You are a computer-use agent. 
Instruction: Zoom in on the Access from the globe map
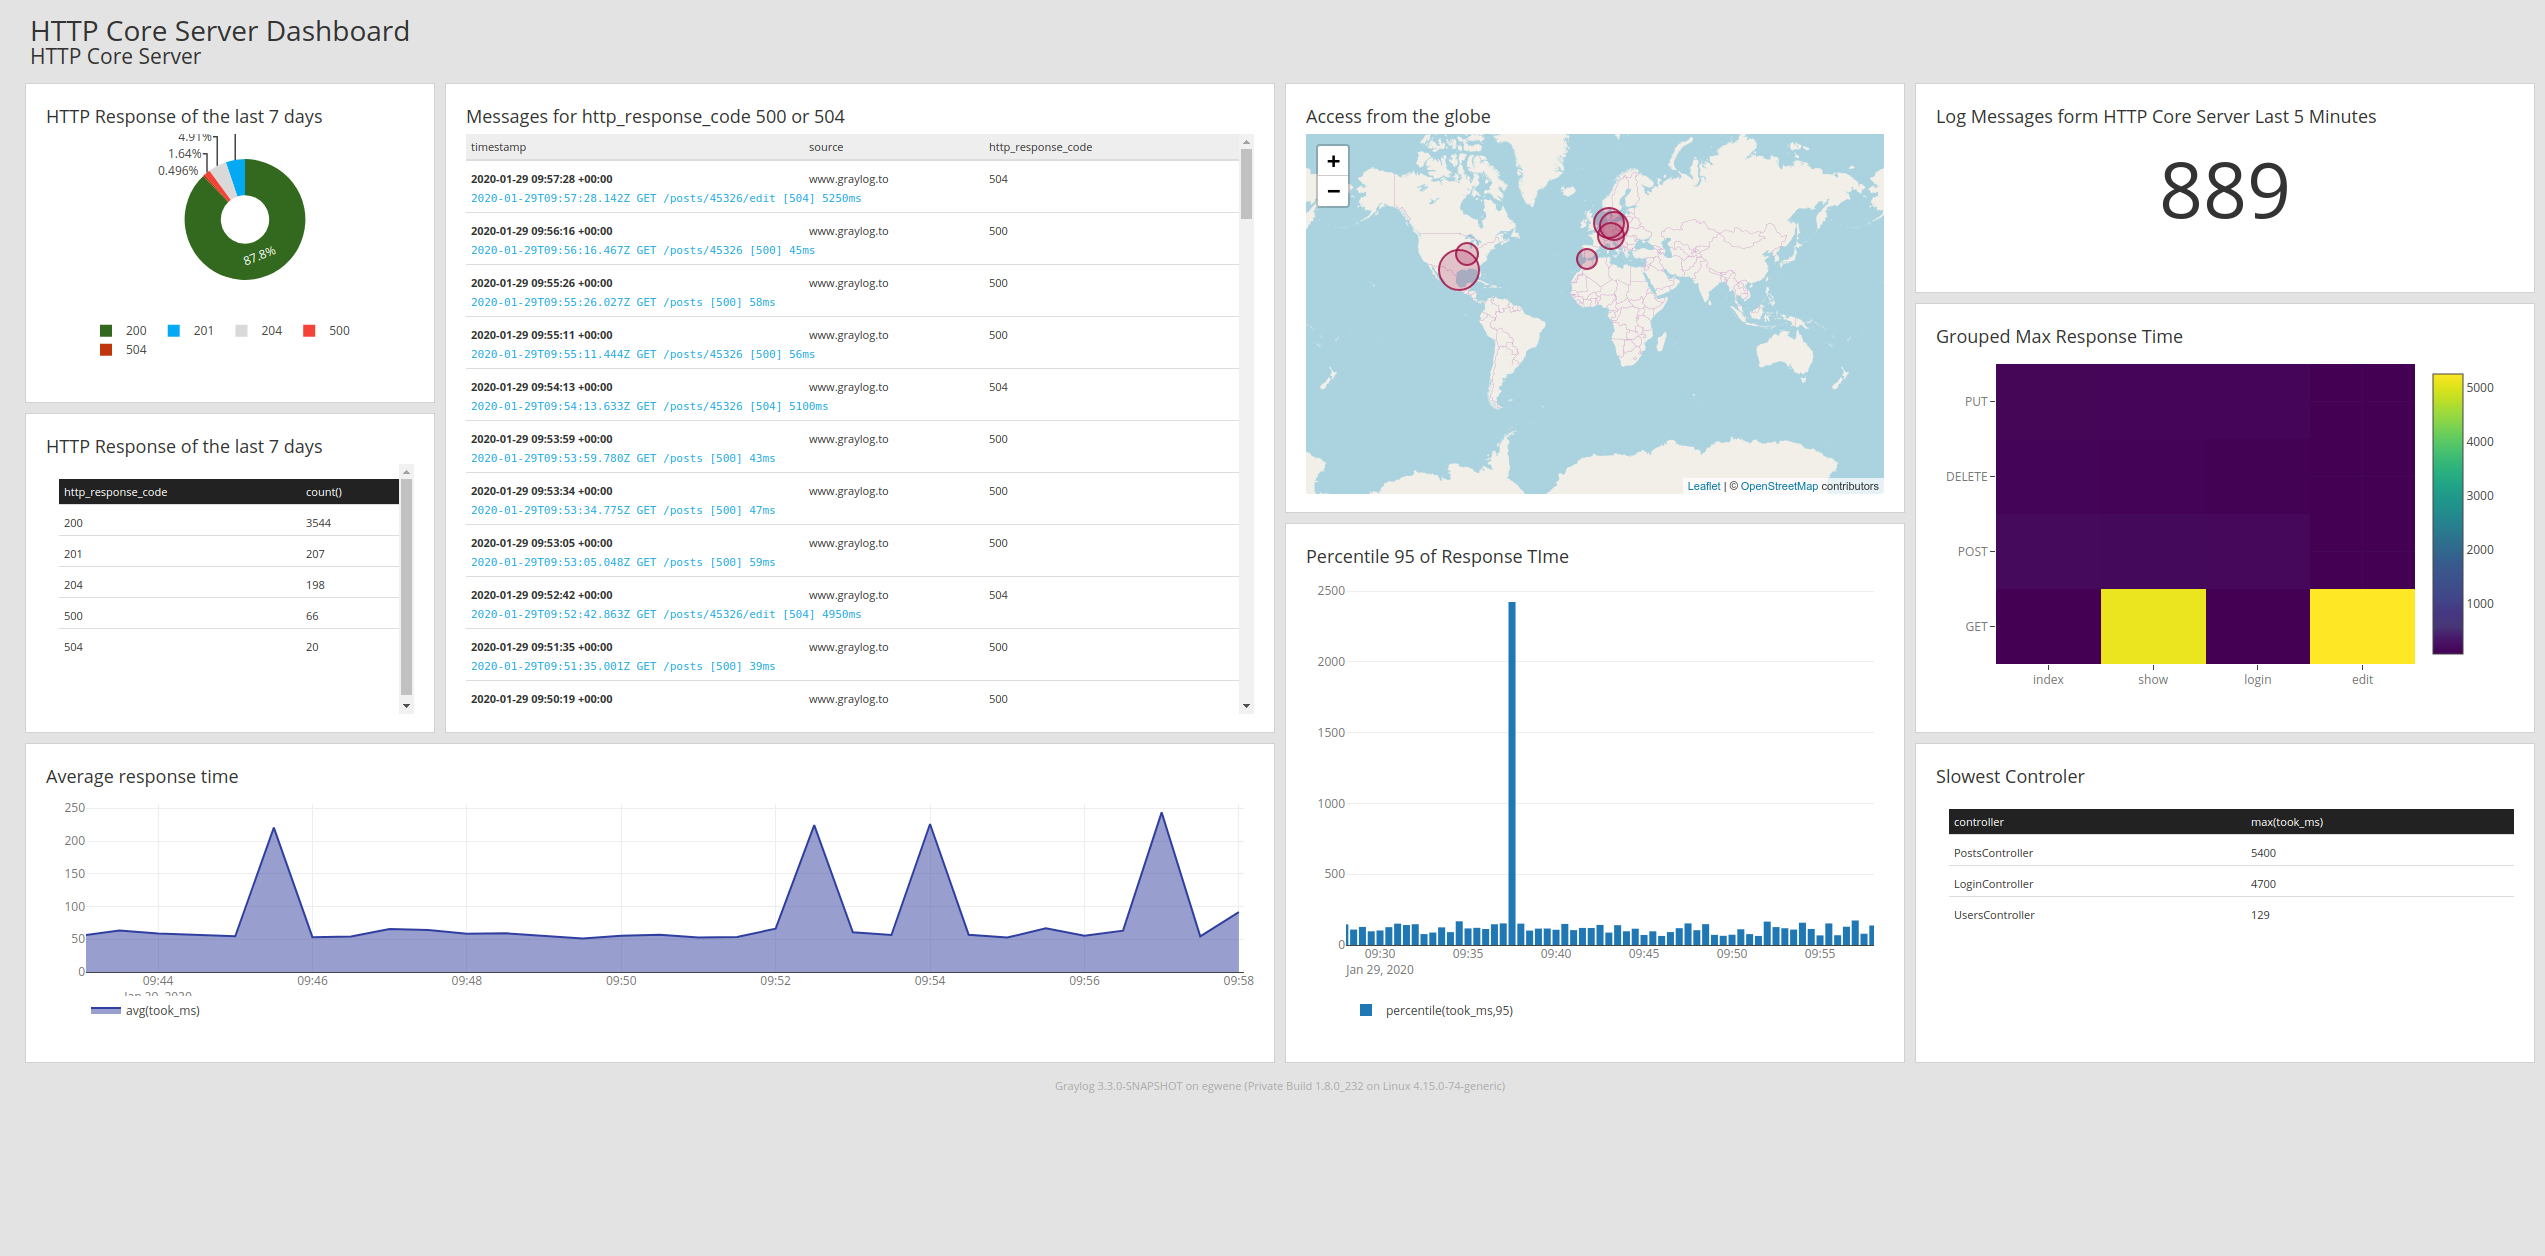[x=1333, y=160]
